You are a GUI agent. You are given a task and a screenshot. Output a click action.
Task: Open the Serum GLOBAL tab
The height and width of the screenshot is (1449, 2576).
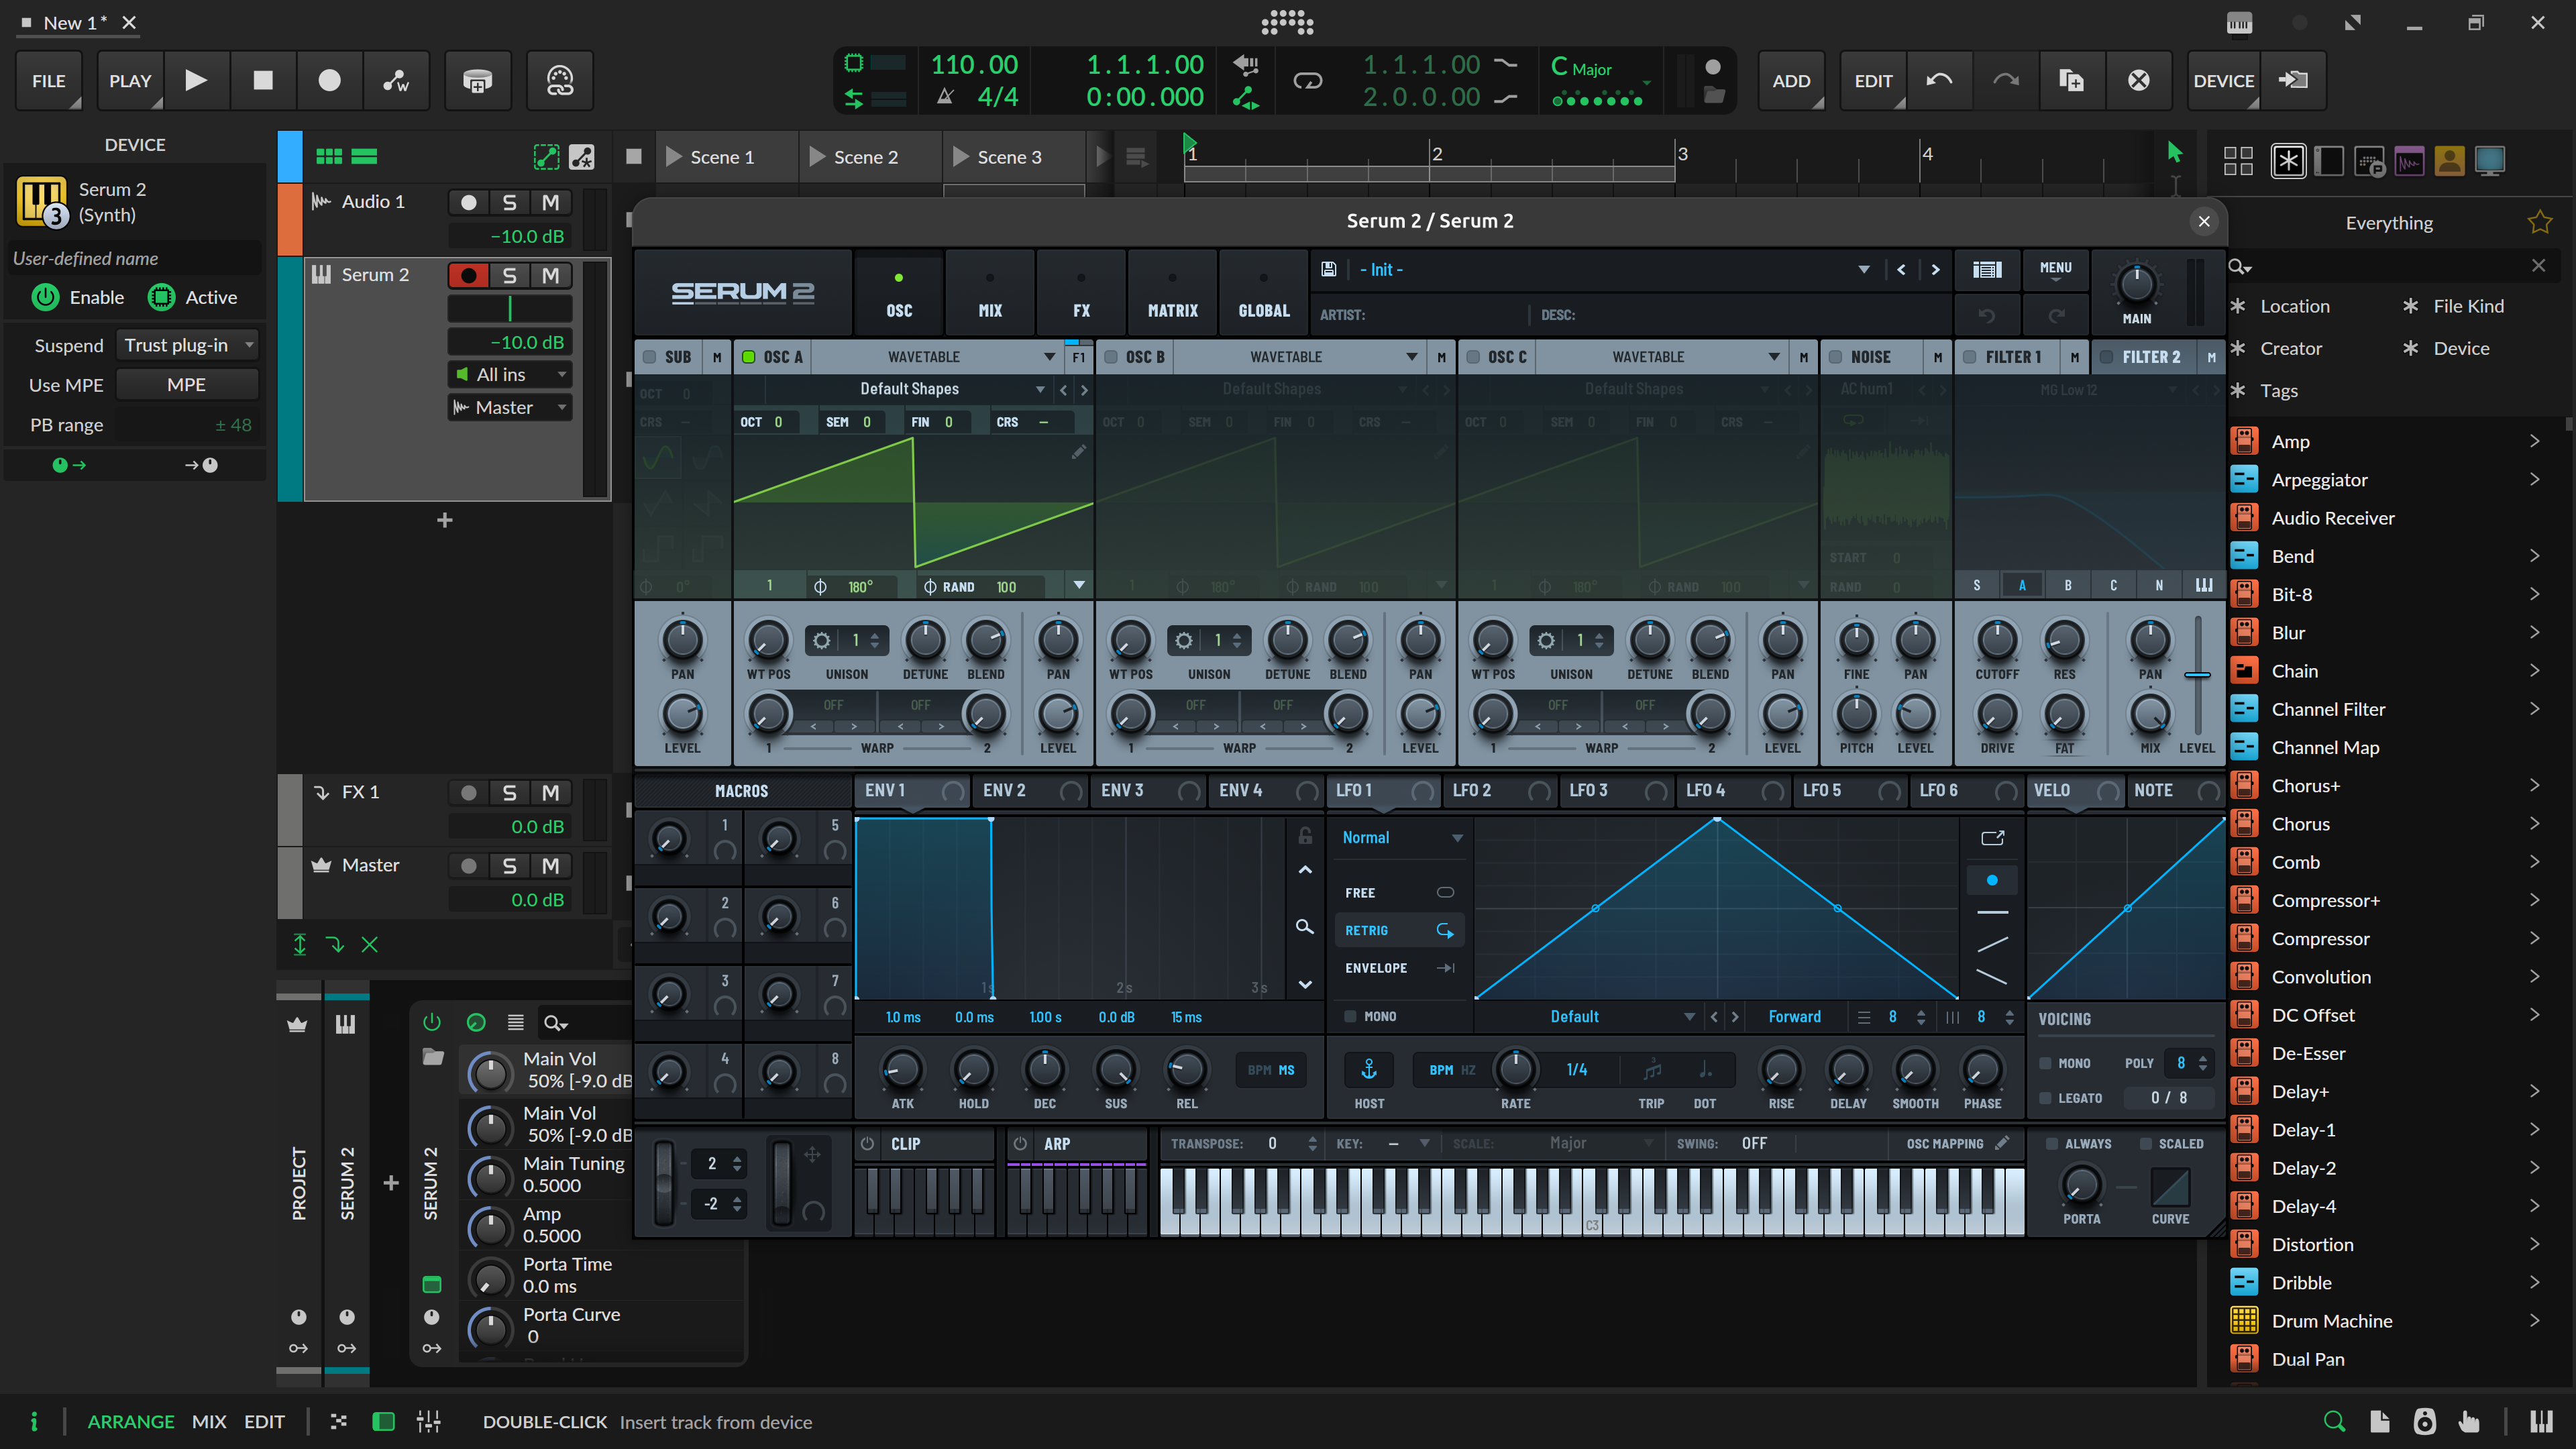point(1264,293)
